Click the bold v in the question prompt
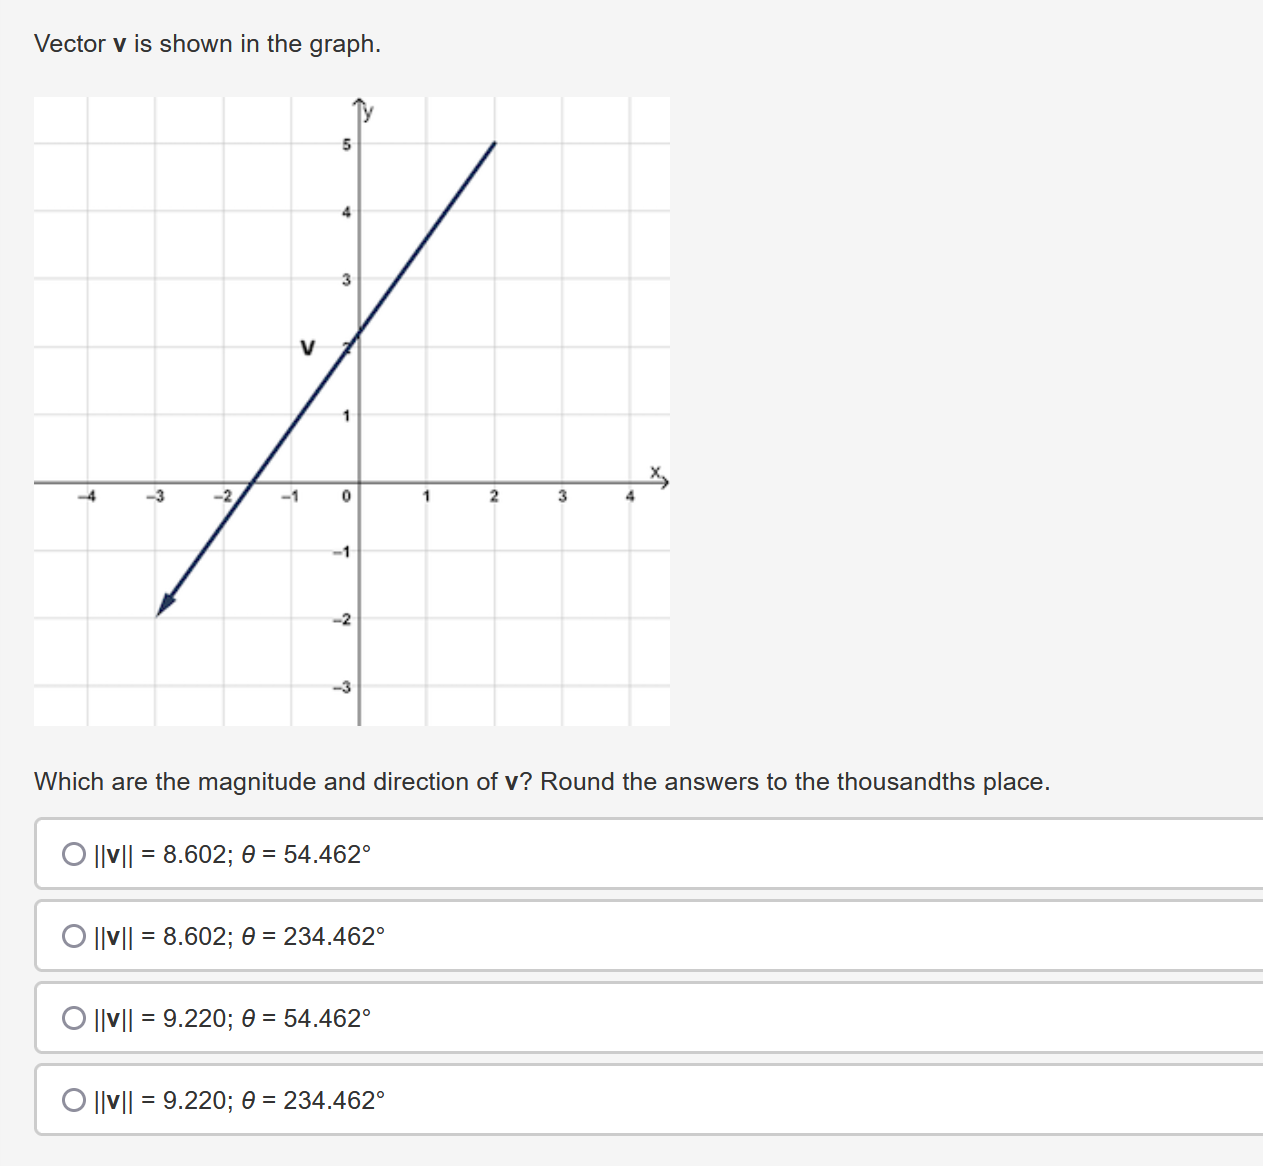1263x1166 pixels. point(512,782)
